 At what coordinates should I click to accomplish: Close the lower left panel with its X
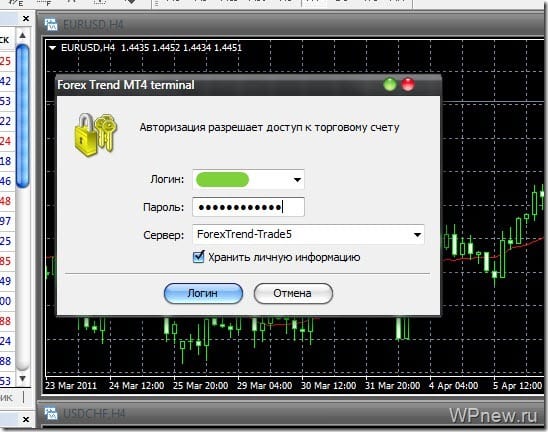coord(26,419)
